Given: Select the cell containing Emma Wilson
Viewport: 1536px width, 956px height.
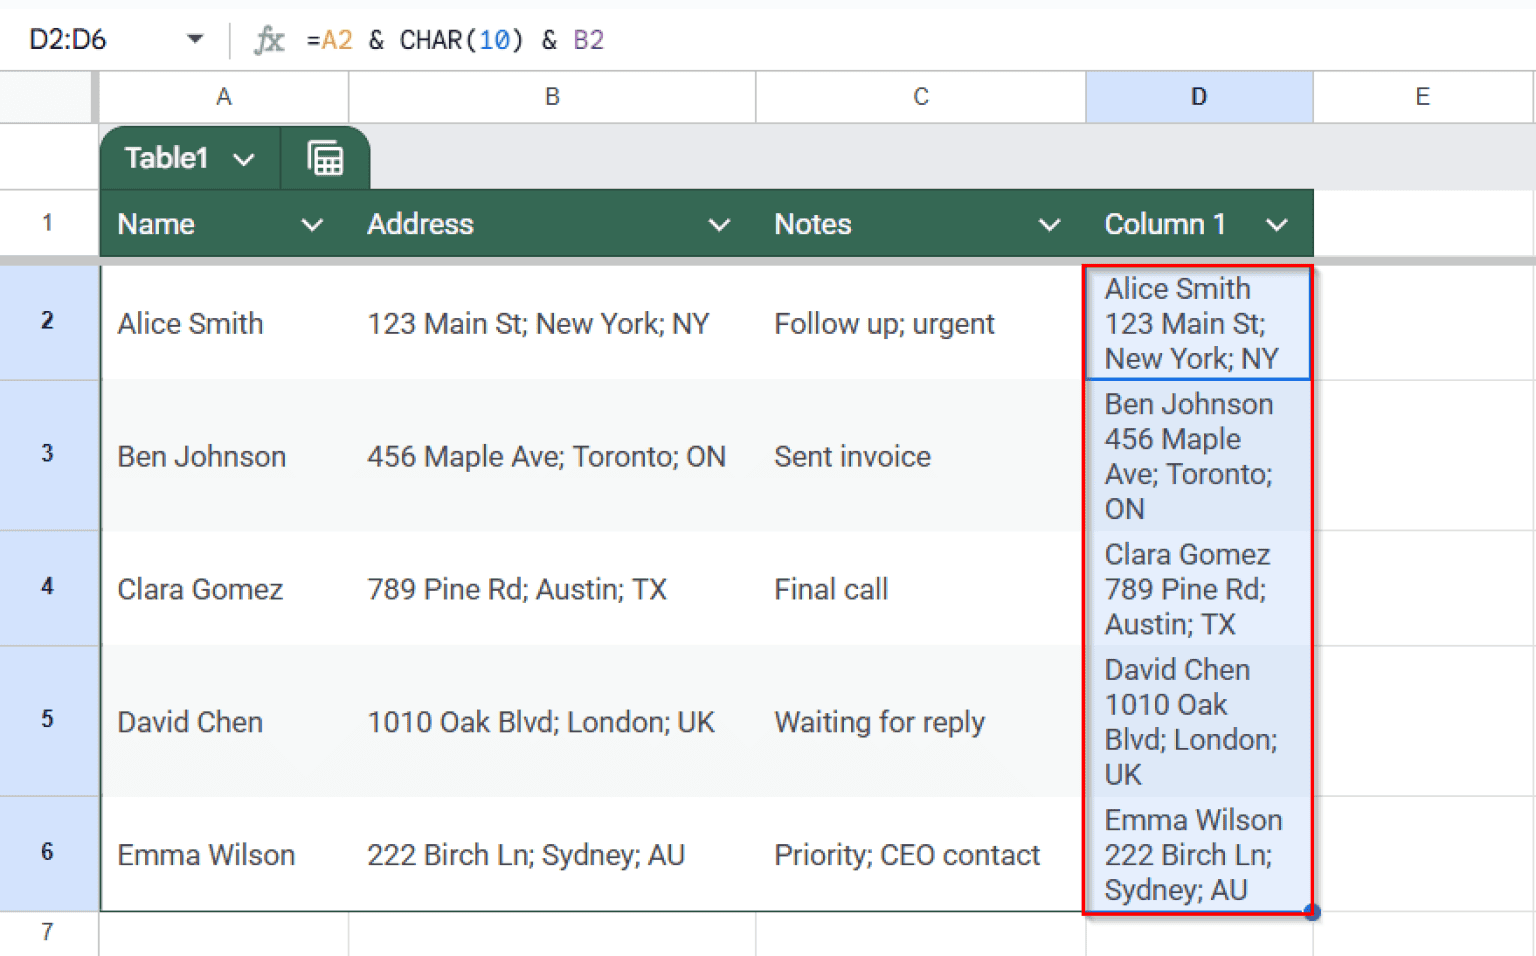Looking at the screenshot, I should tap(222, 854).
